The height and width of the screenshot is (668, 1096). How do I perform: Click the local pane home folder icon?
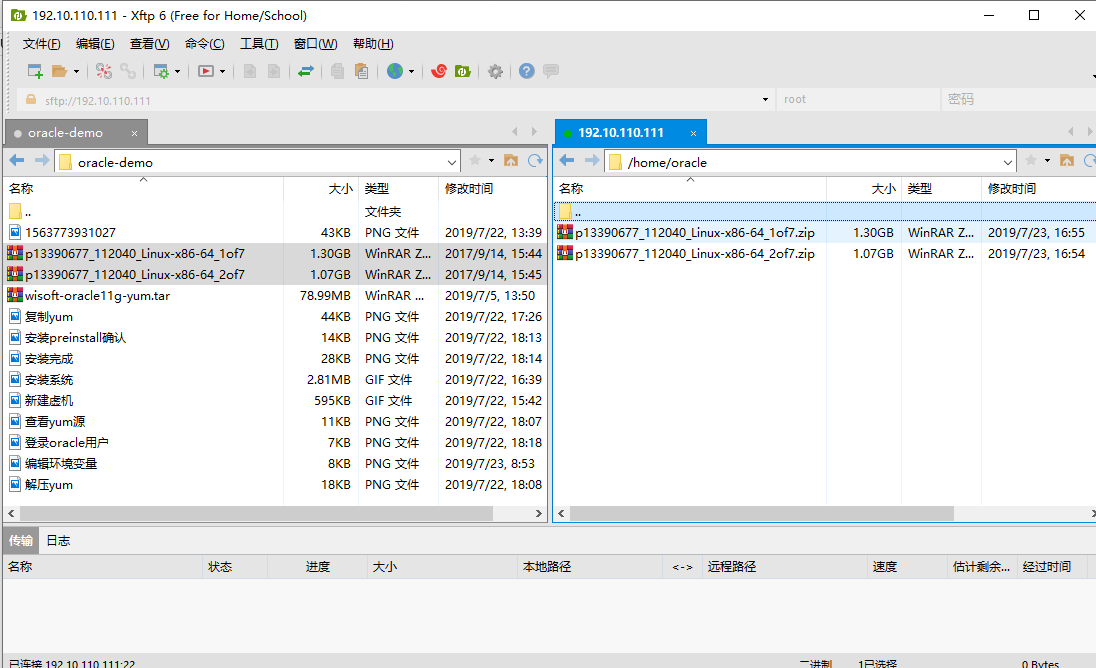click(511, 161)
